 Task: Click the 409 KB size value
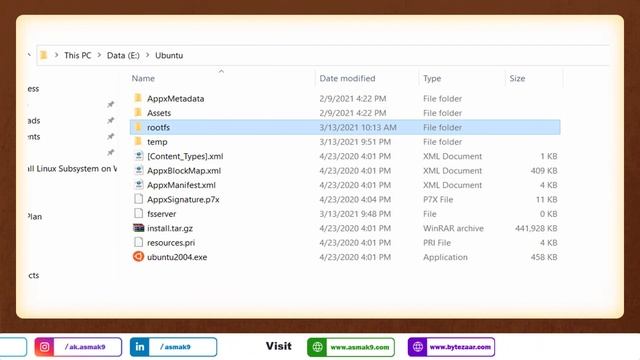(544, 171)
